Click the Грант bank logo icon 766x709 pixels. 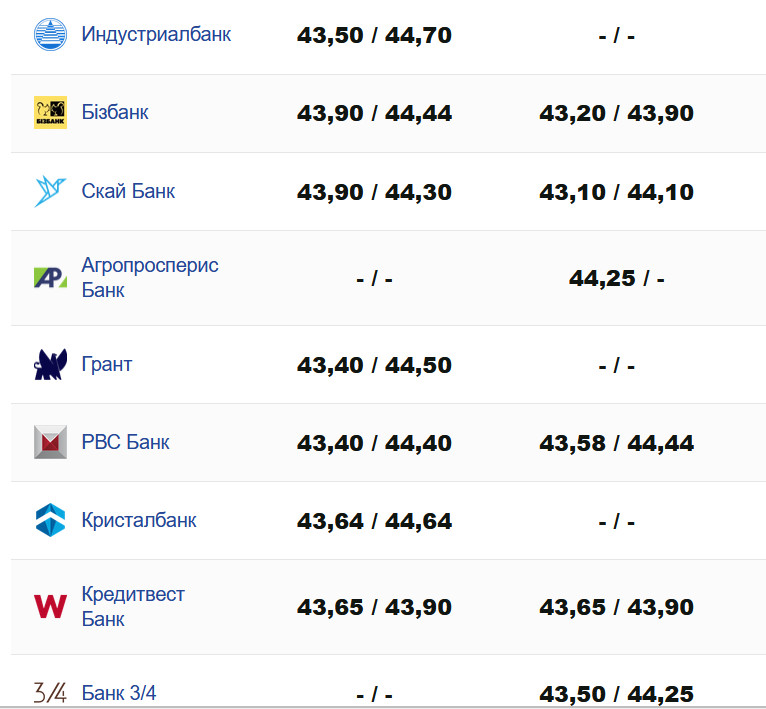pos(50,365)
